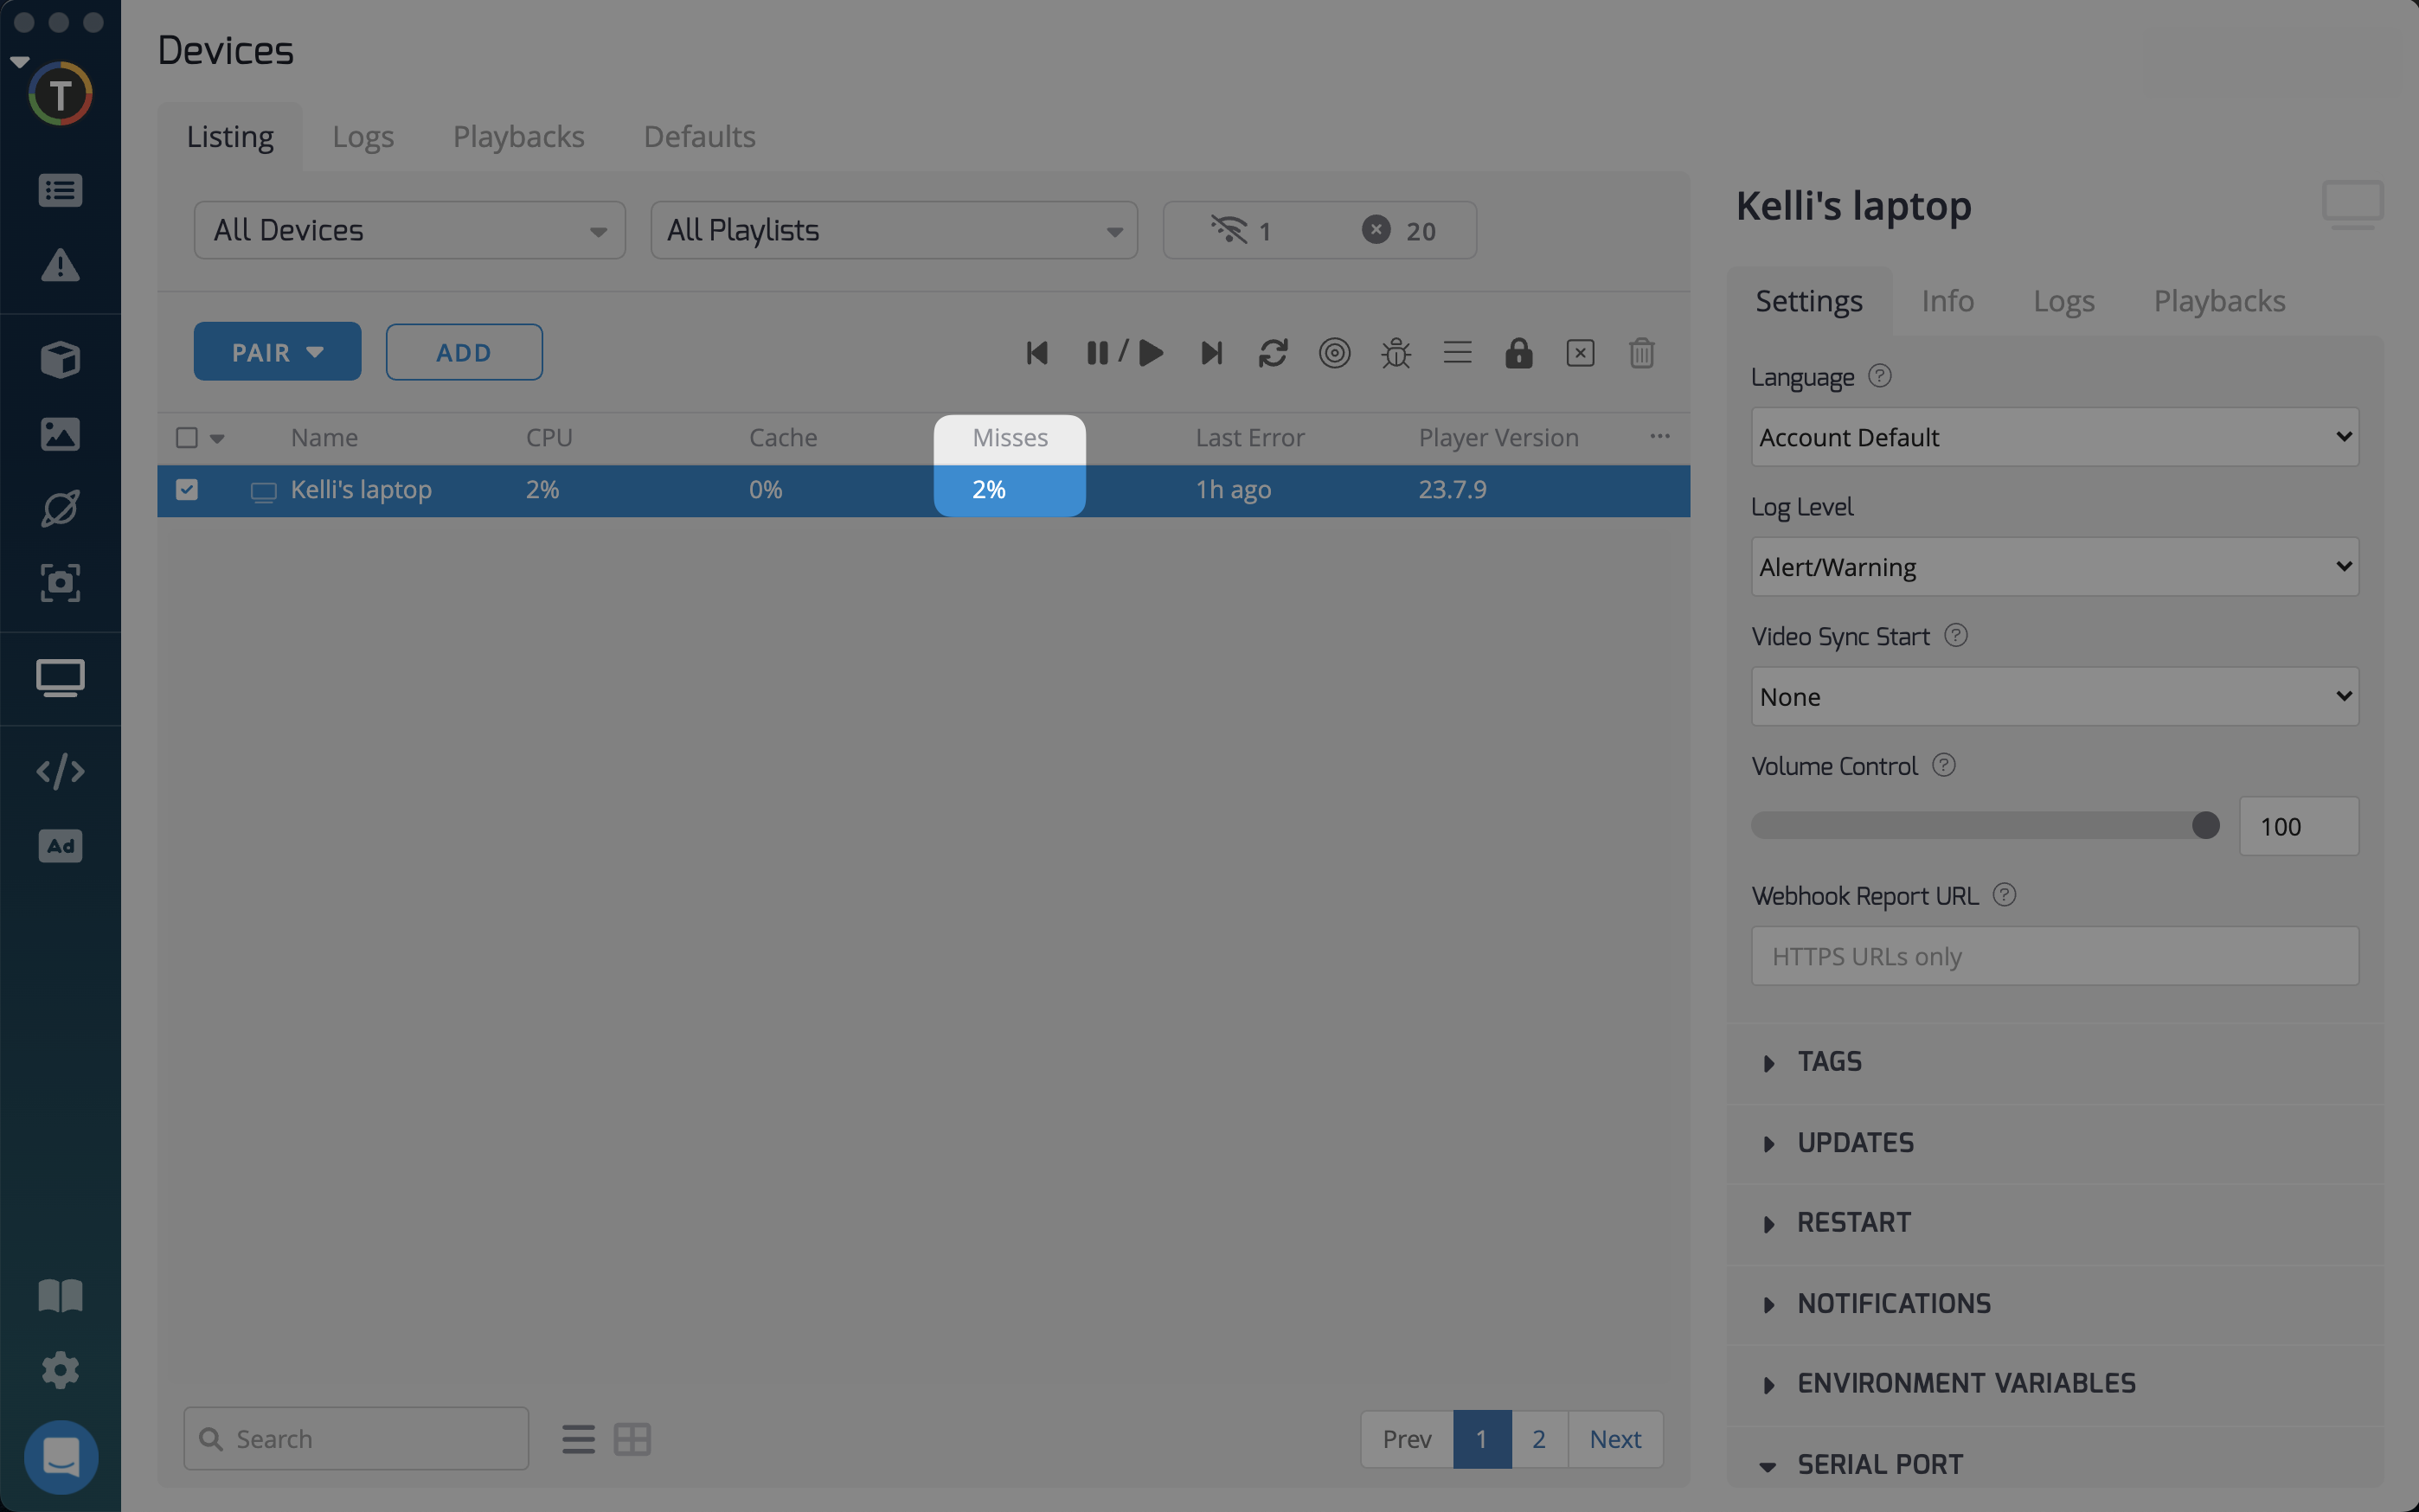The width and height of the screenshot is (2419, 1512).
Task: Click the trash delete toolbar icon
Action: (x=1641, y=353)
